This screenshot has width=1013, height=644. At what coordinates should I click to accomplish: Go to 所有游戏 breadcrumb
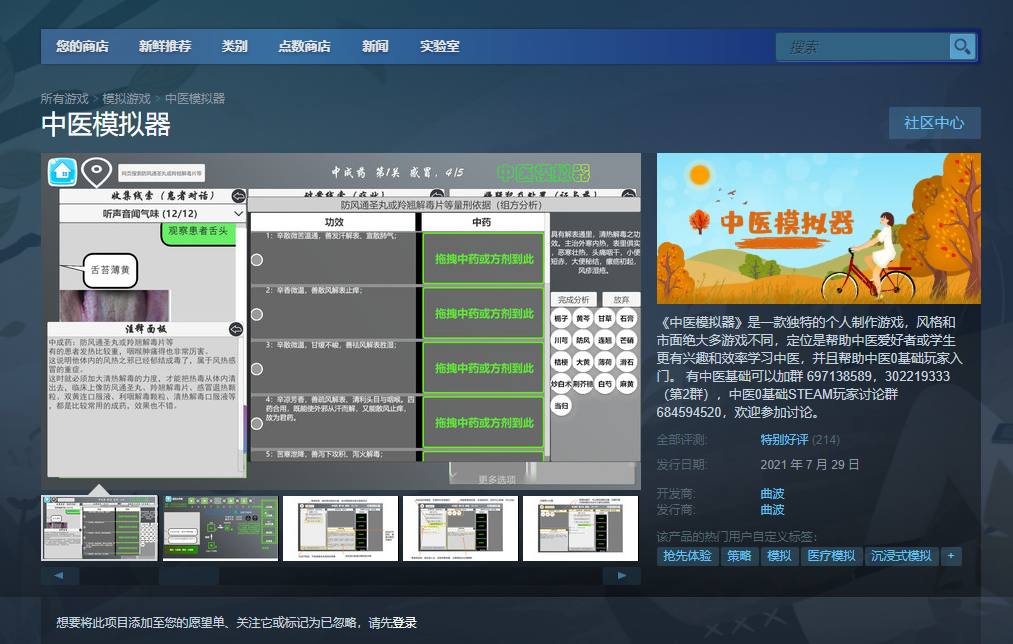pyautogui.click(x=64, y=98)
